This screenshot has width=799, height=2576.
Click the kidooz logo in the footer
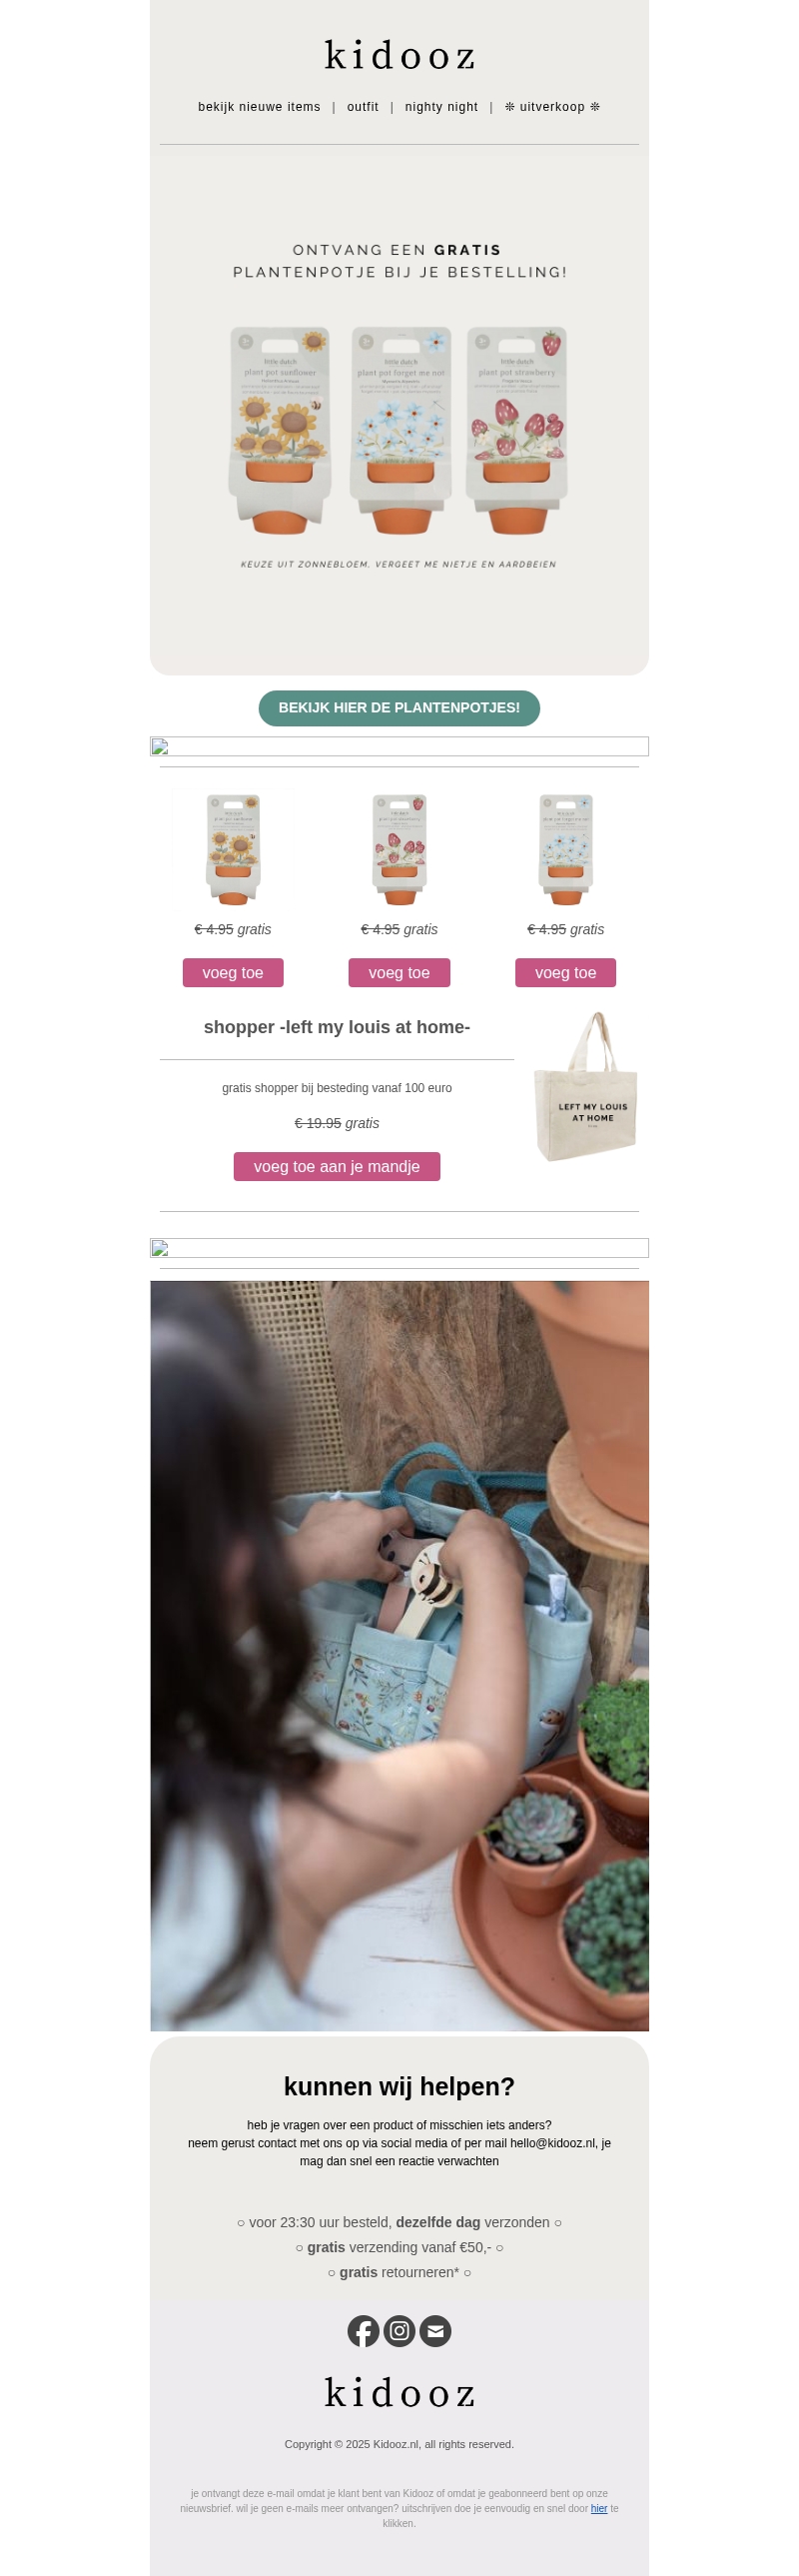(x=399, y=2393)
